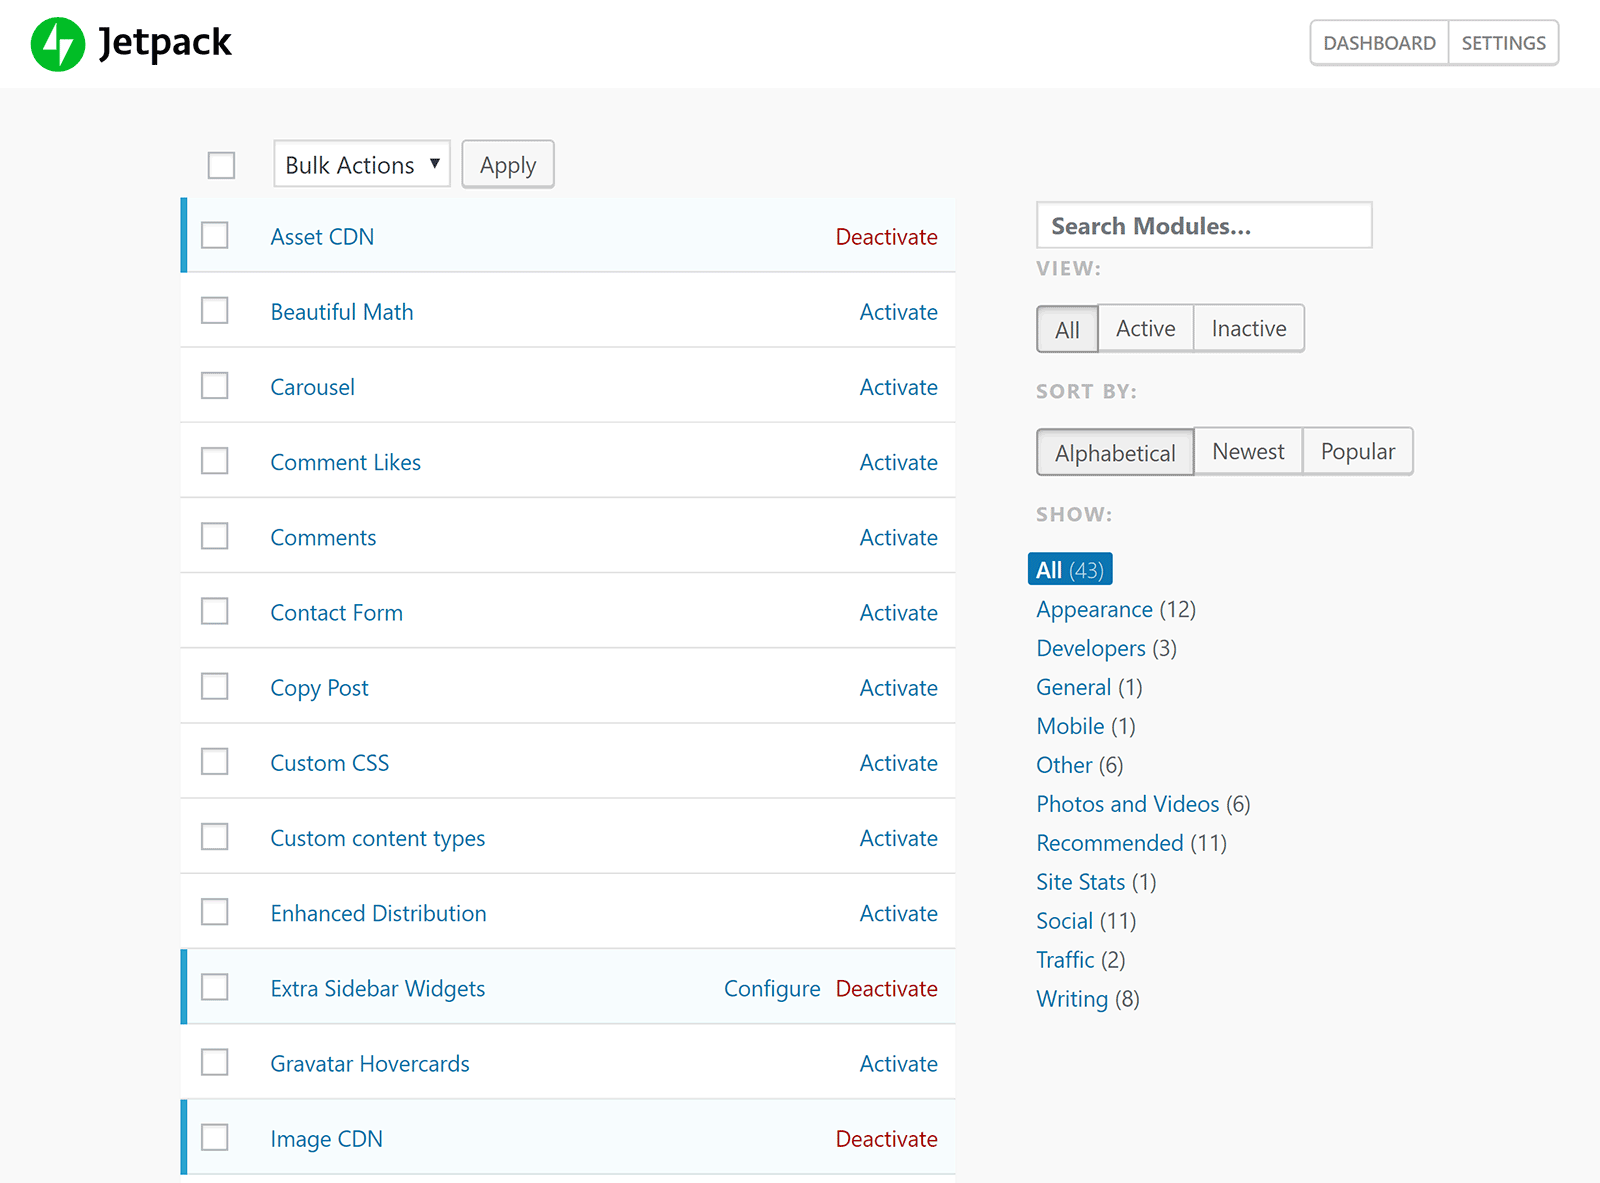The height and width of the screenshot is (1183, 1600).
Task: Open the Beautiful Math module name
Action: point(342,312)
